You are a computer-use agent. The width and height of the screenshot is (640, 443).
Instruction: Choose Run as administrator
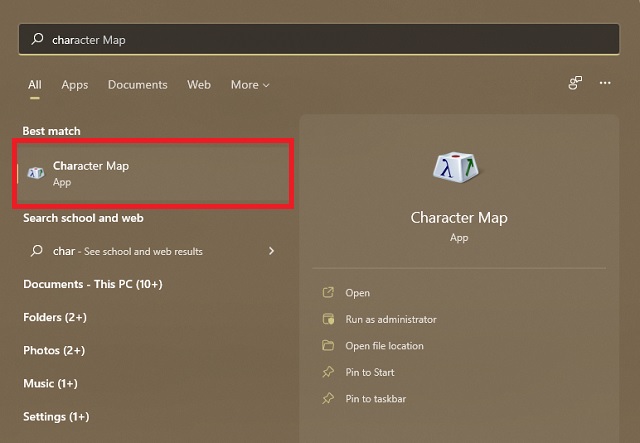(391, 319)
